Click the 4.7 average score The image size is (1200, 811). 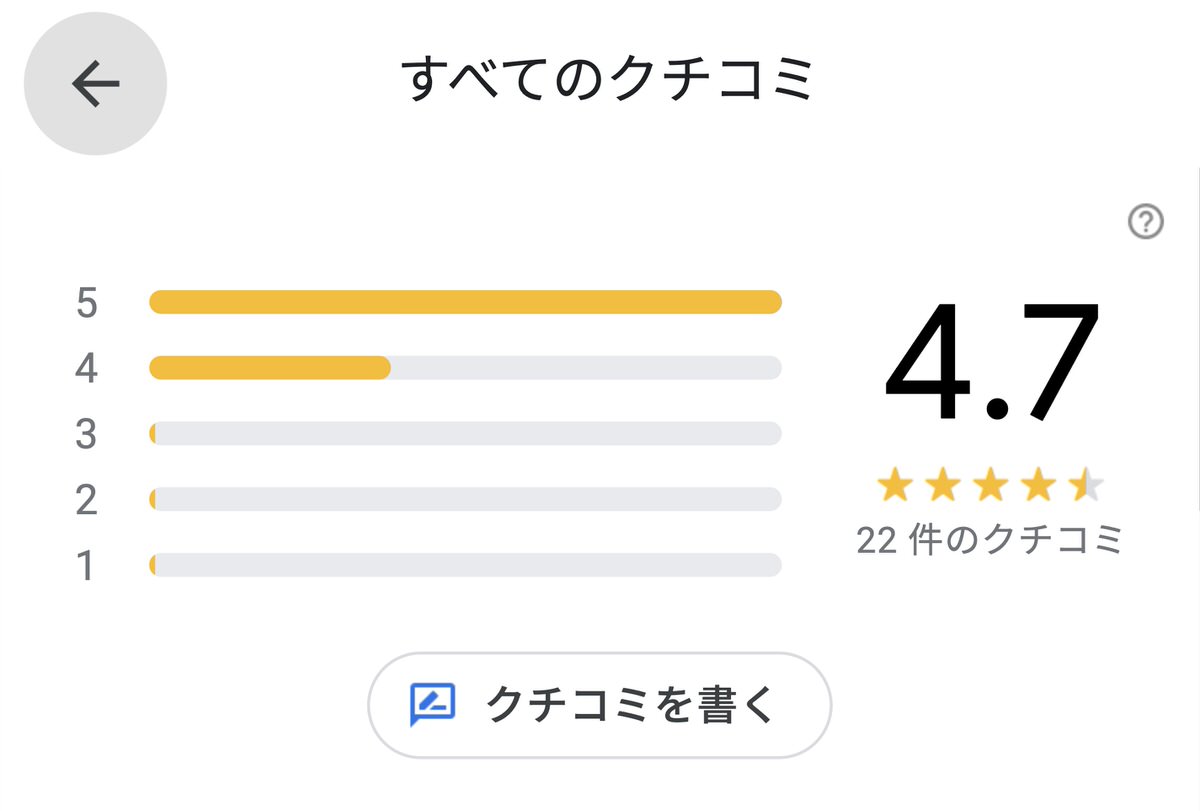[x=991, y=362]
